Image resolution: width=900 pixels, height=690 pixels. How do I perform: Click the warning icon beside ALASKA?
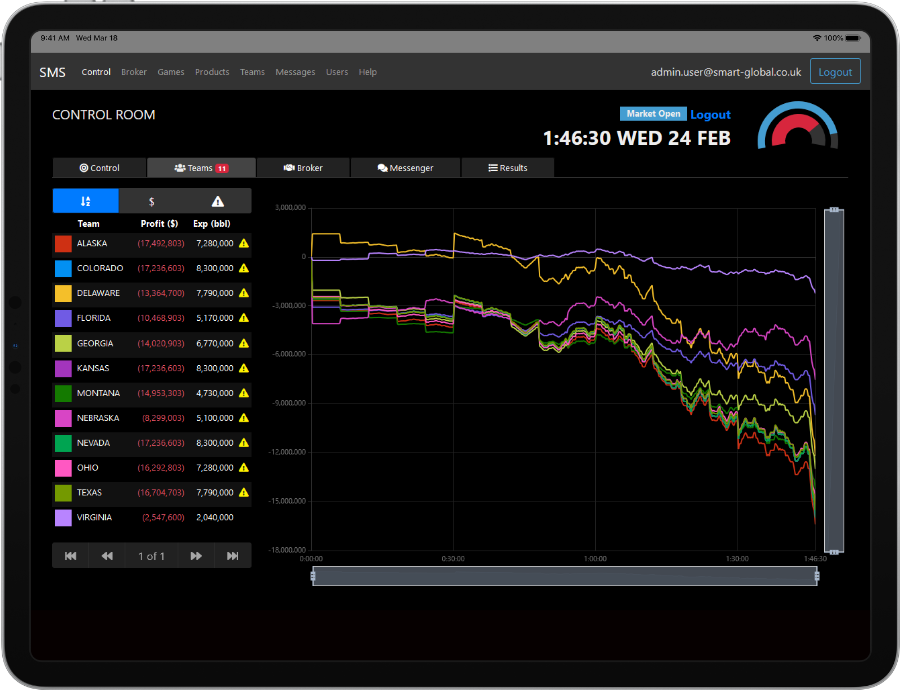point(244,243)
